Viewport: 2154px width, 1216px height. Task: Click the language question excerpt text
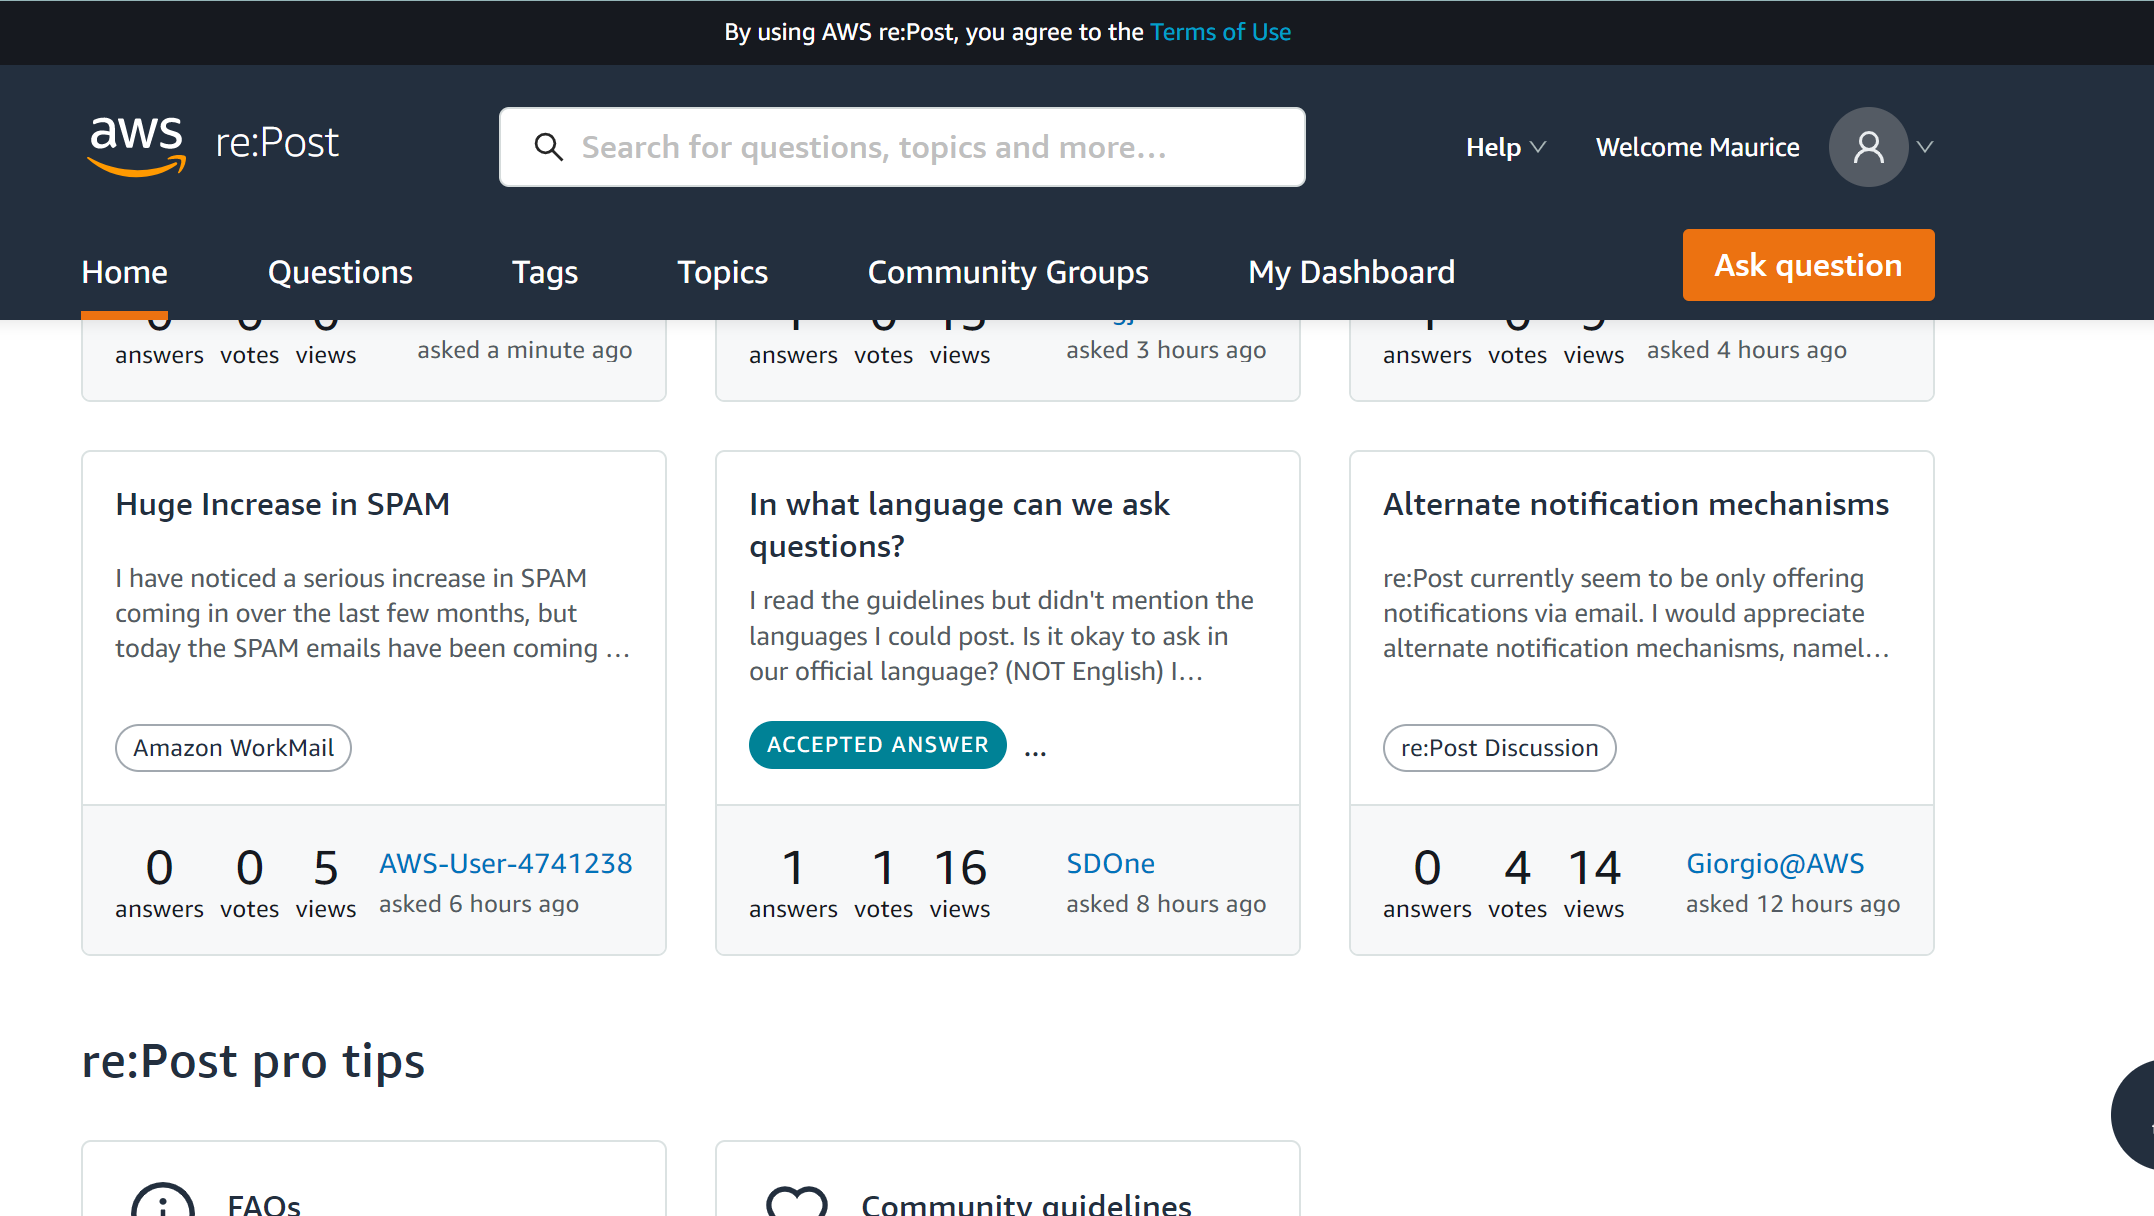[1001, 636]
